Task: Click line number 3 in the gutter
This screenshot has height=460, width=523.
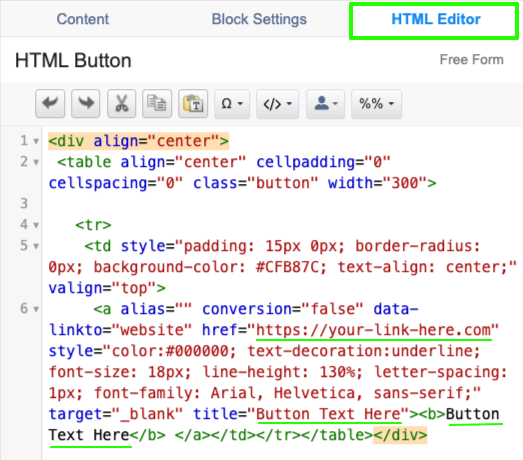Action: tap(24, 203)
